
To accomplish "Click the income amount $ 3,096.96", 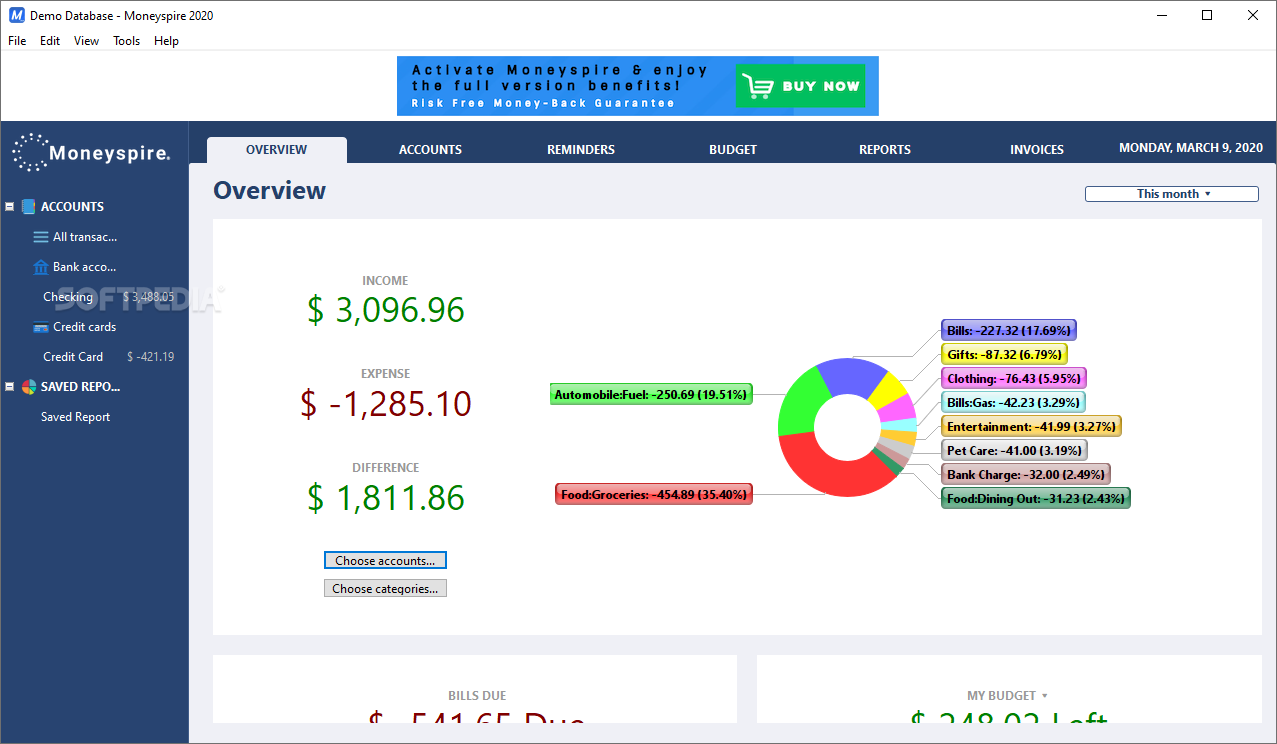I will [x=386, y=310].
